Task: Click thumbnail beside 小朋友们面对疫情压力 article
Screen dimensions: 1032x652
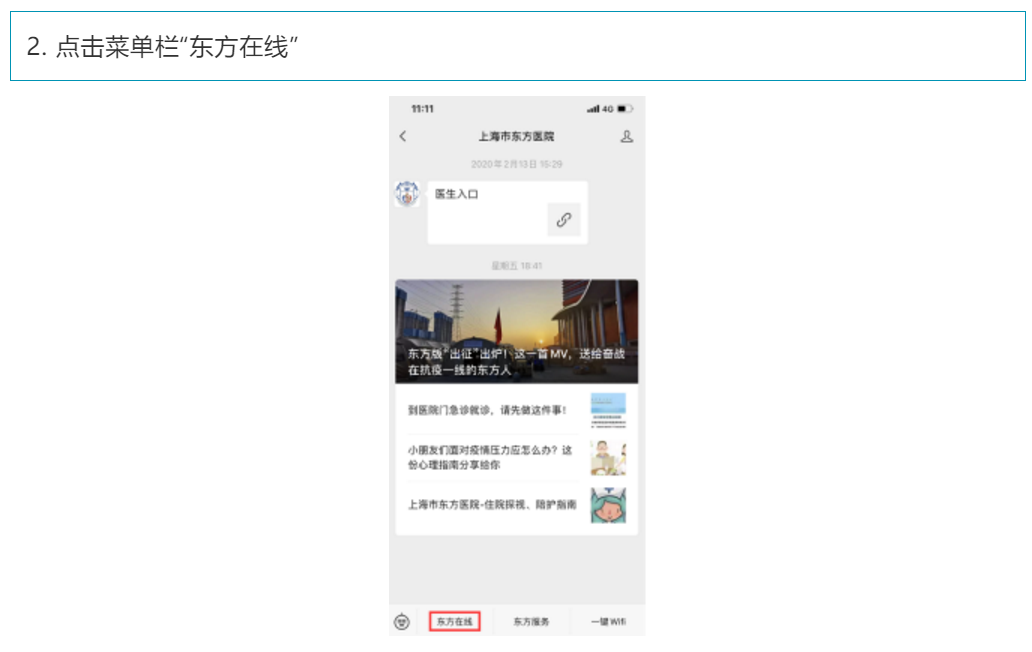Action: point(608,458)
